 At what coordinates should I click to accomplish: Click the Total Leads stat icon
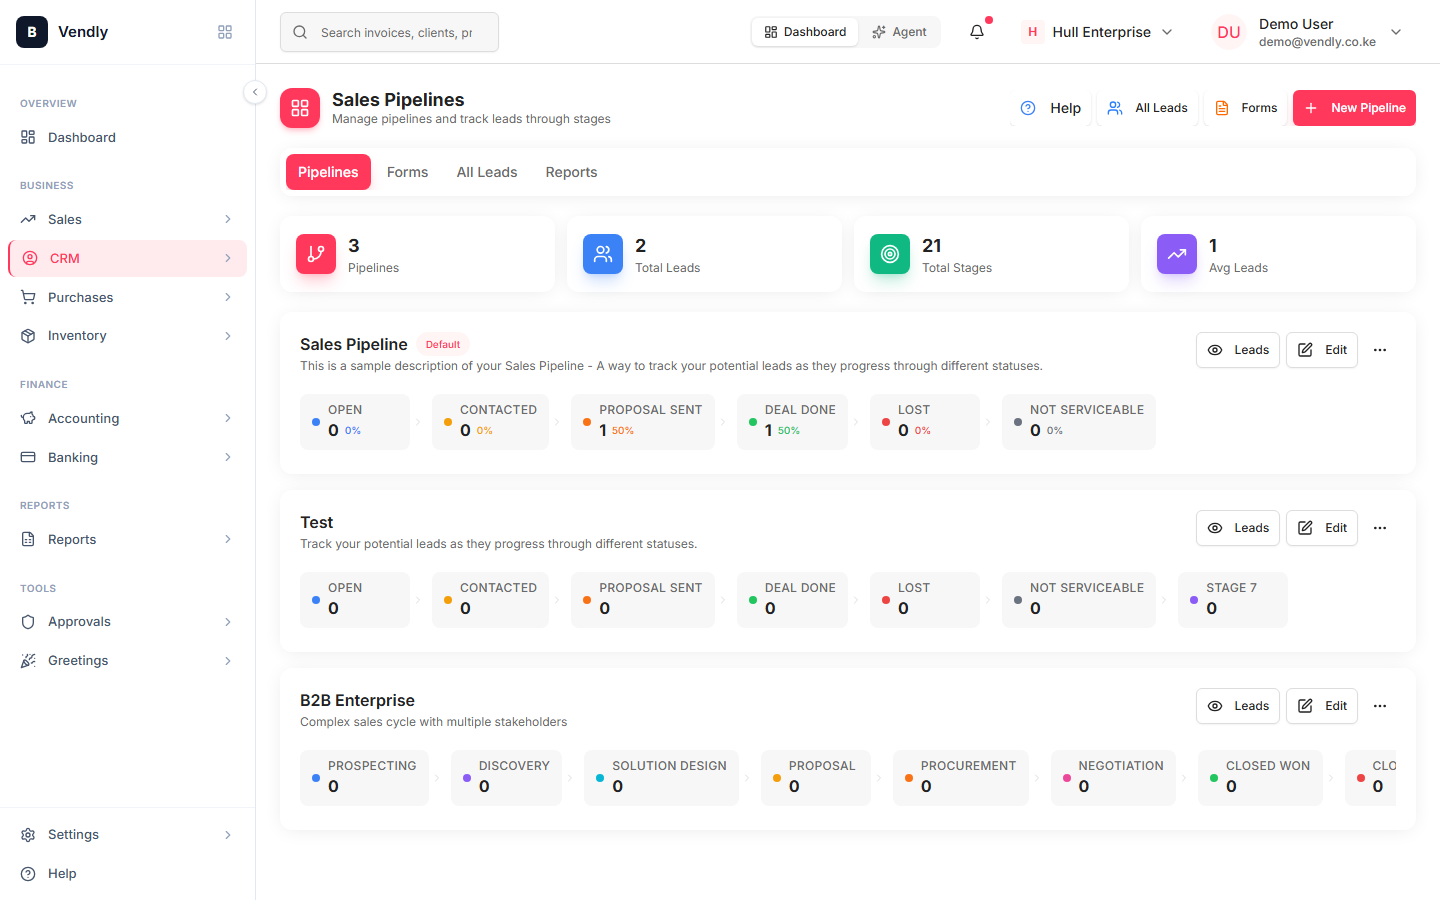(603, 254)
